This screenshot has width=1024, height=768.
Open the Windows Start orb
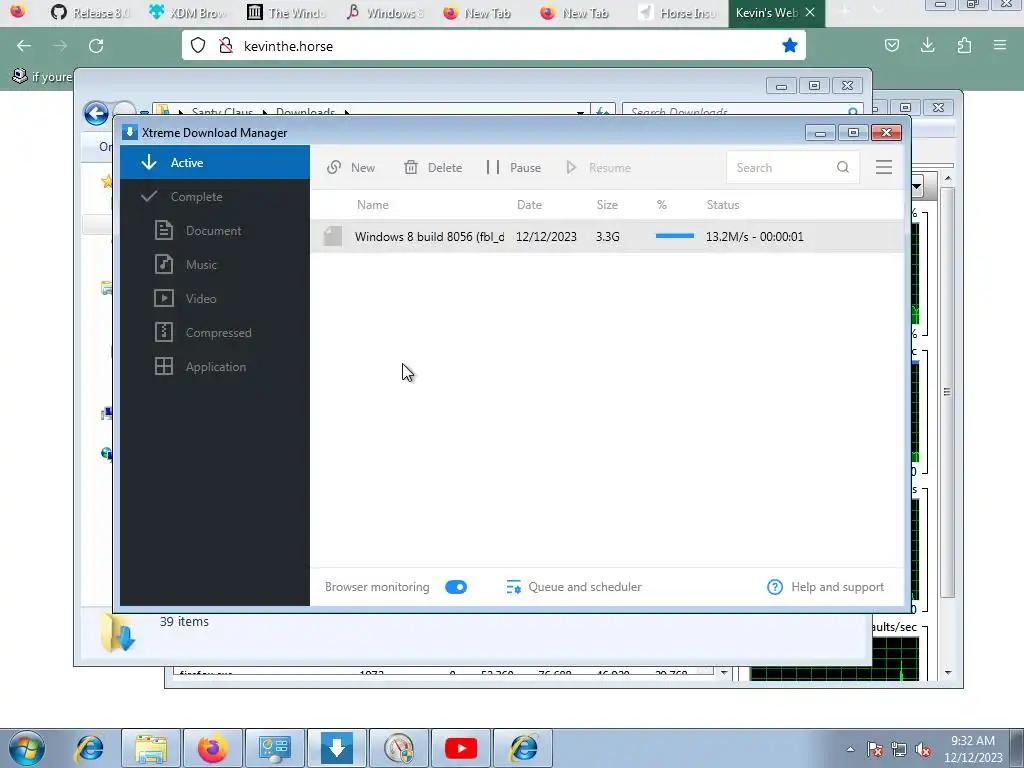27,748
